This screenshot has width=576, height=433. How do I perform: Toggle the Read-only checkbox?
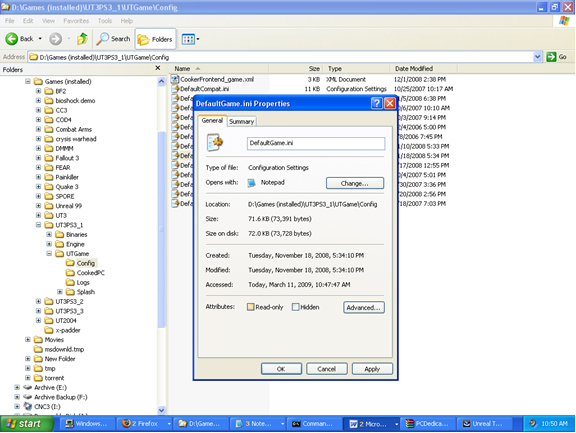[x=251, y=307]
